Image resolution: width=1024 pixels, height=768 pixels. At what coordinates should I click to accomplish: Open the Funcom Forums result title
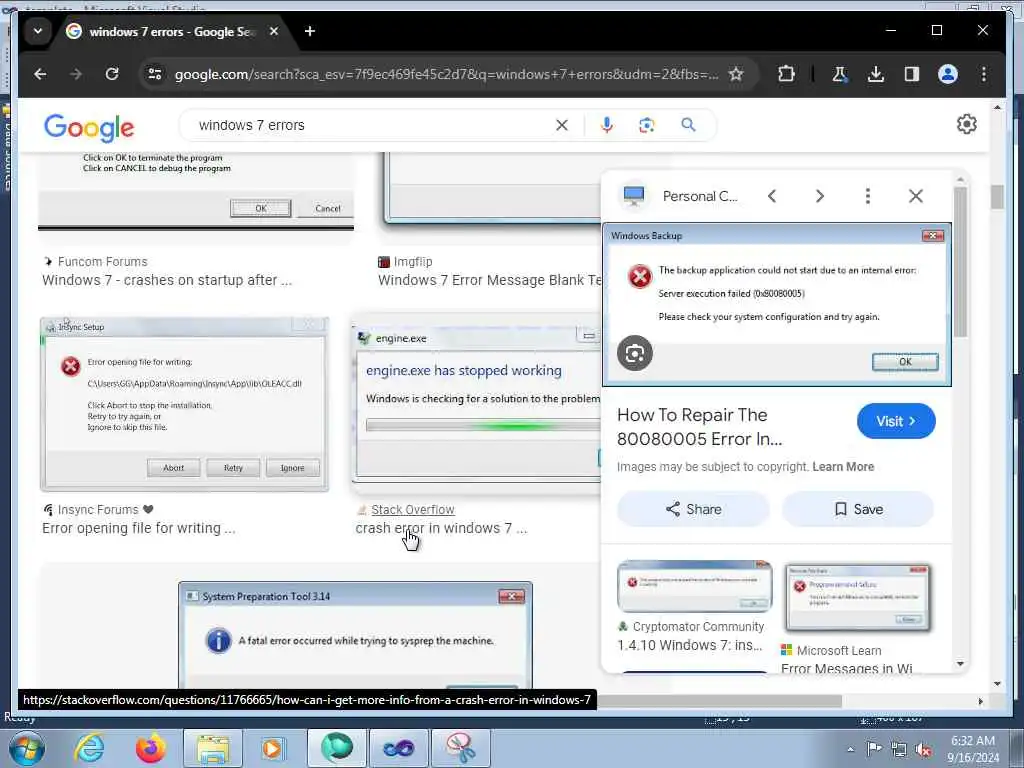point(167,280)
